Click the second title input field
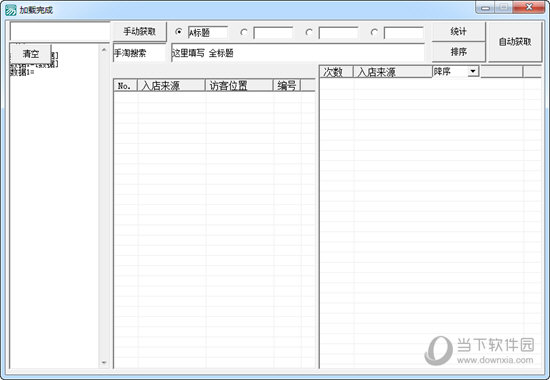 (273, 33)
